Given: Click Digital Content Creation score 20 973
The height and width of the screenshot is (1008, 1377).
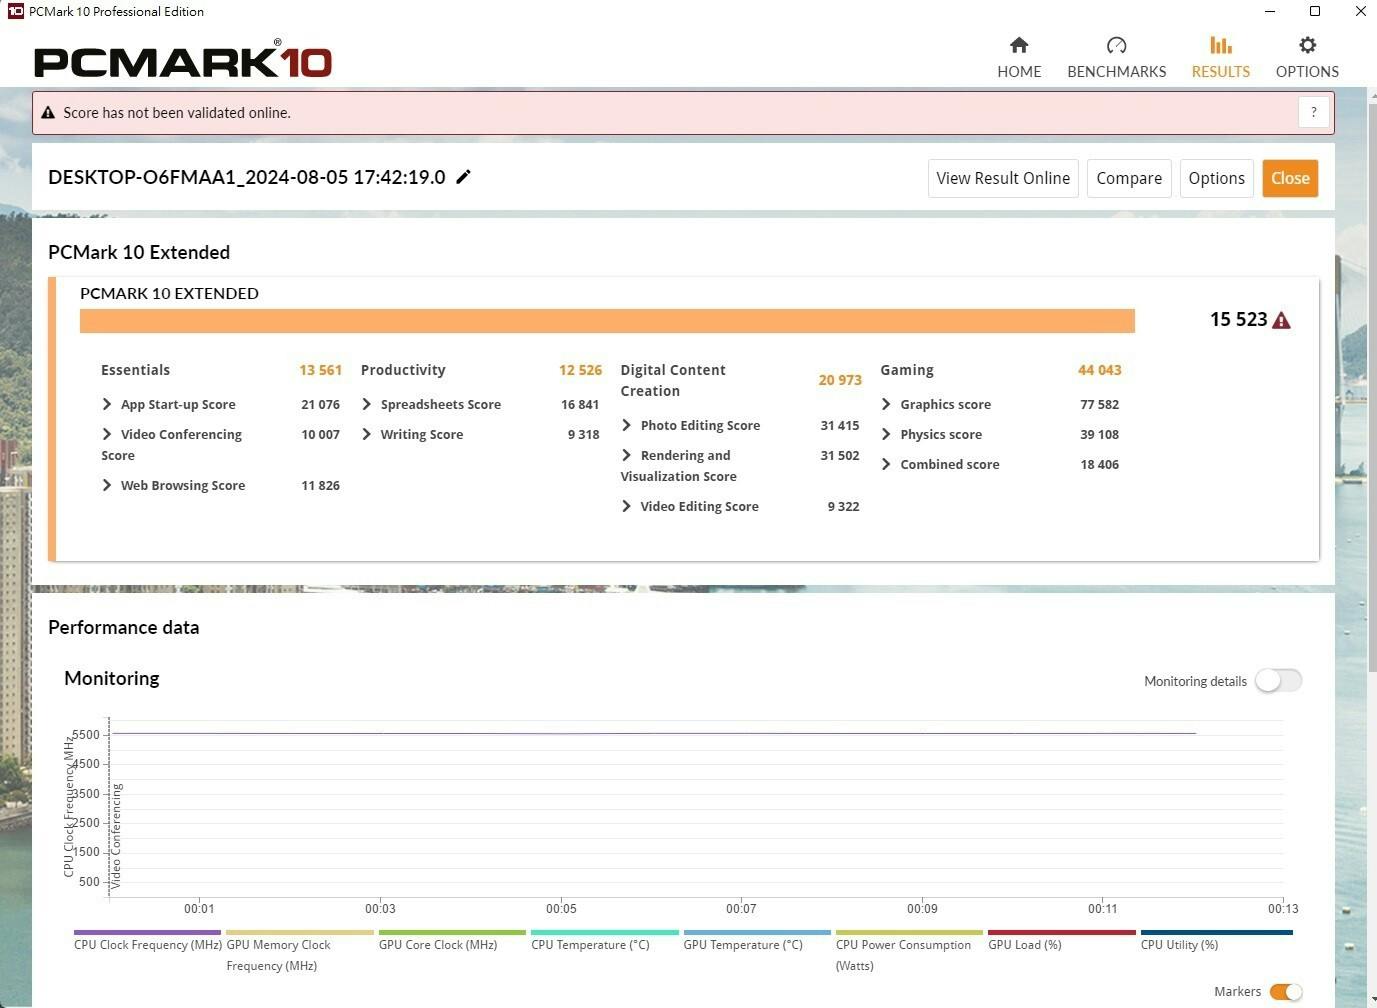Looking at the screenshot, I should click(840, 380).
